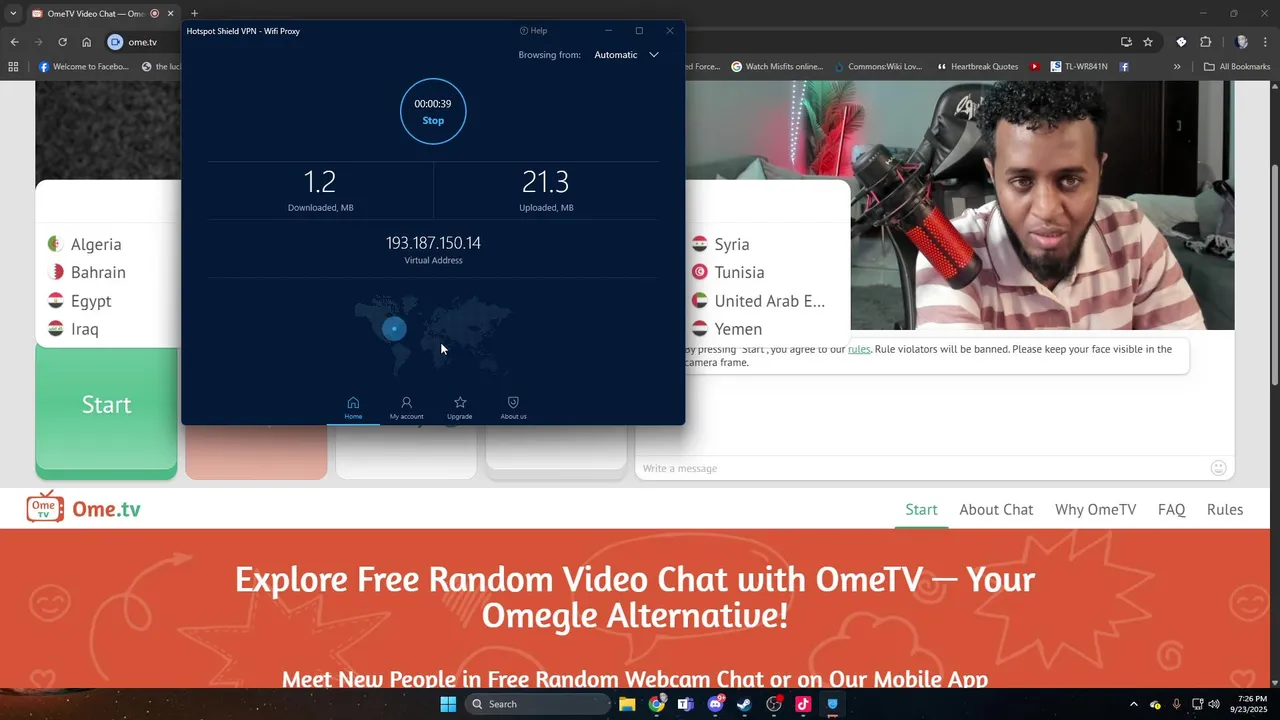Select the OmeTV Video Chat browser tab

(x=103, y=13)
